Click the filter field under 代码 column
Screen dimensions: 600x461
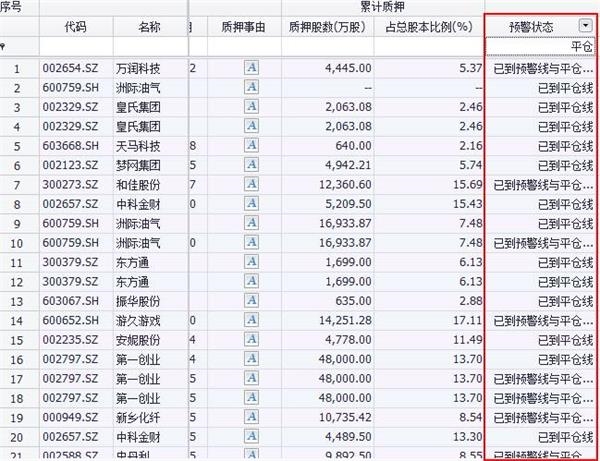point(75,47)
